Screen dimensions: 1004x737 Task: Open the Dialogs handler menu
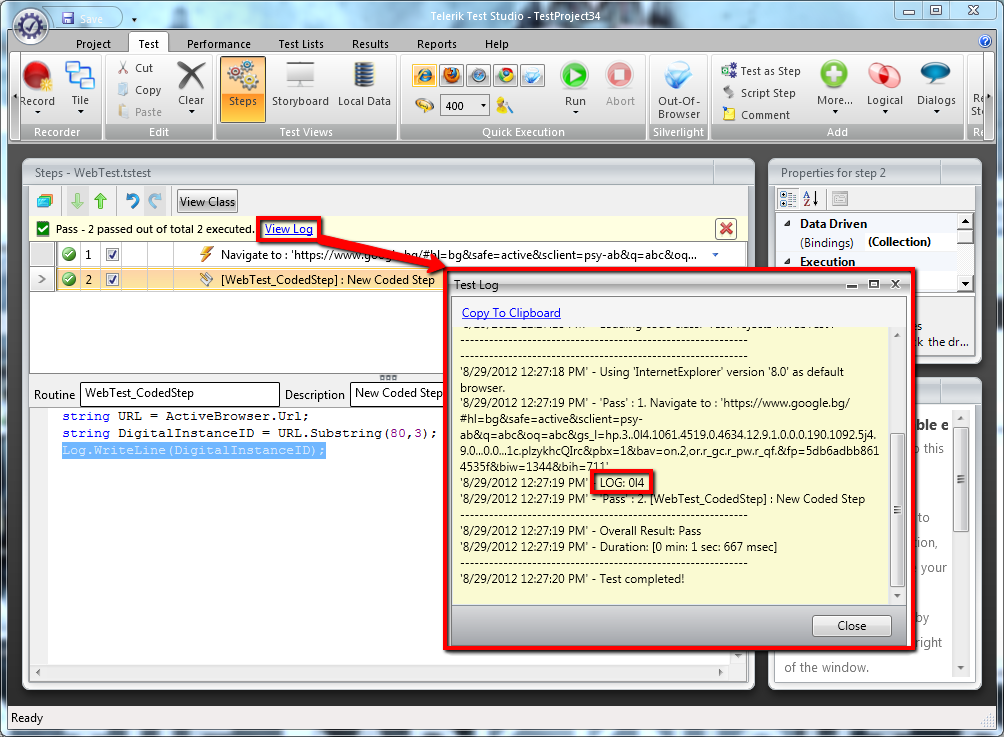tap(935, 88)
